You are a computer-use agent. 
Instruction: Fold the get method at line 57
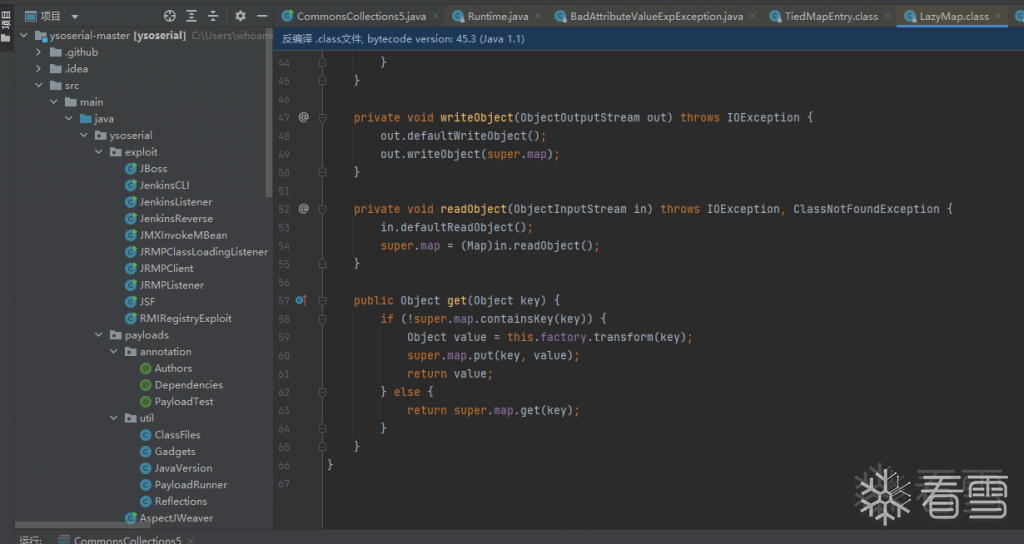click(x=323, y=300)
